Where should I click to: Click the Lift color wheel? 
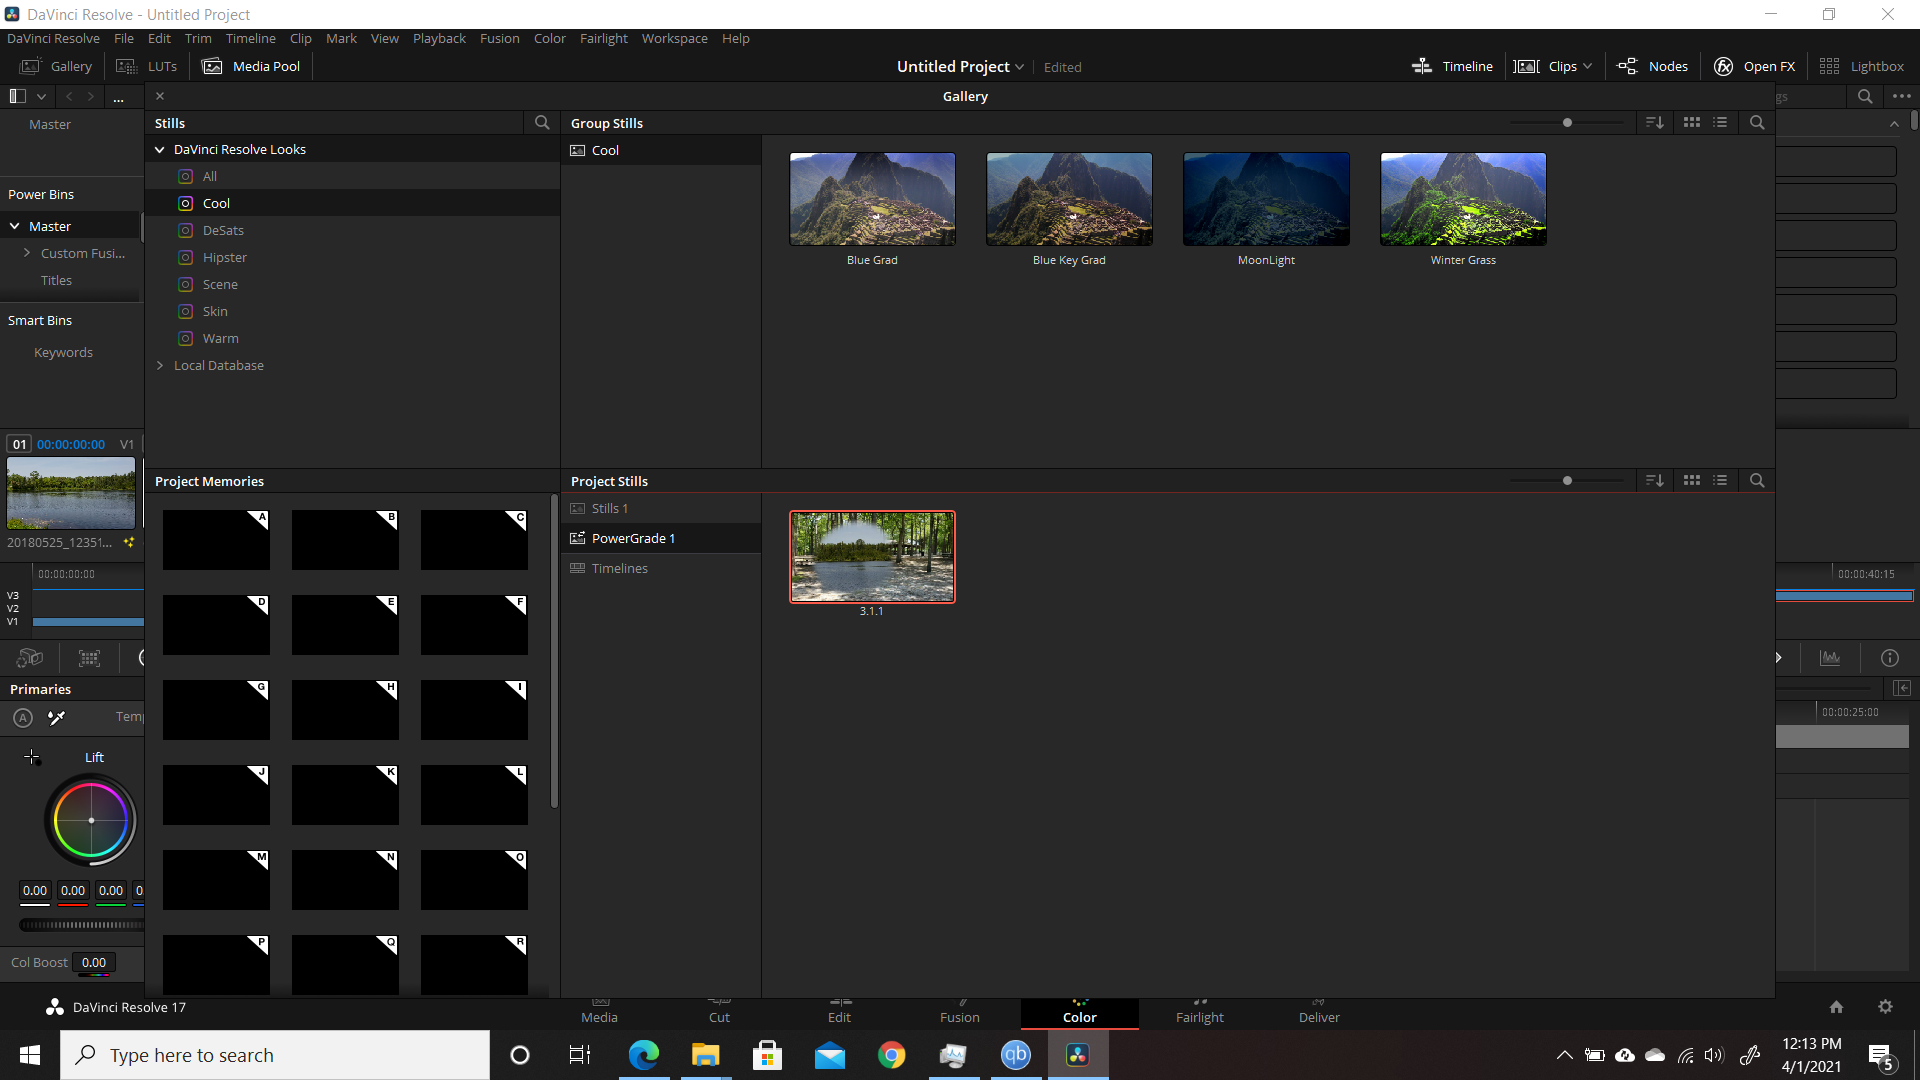pos(91,820)
